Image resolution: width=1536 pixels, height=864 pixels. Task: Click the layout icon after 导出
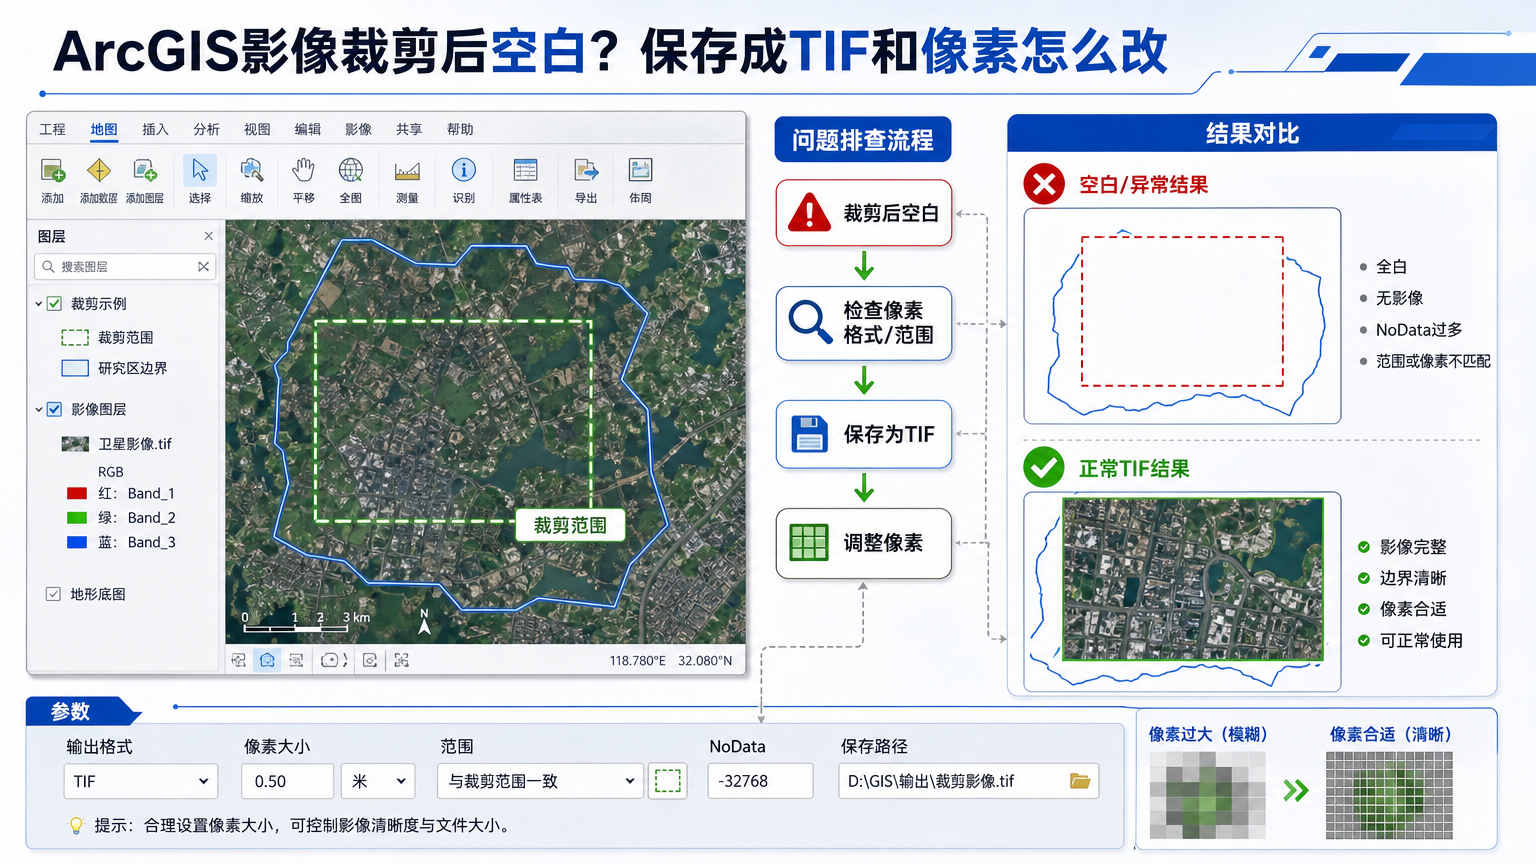[x=640, y=170]
